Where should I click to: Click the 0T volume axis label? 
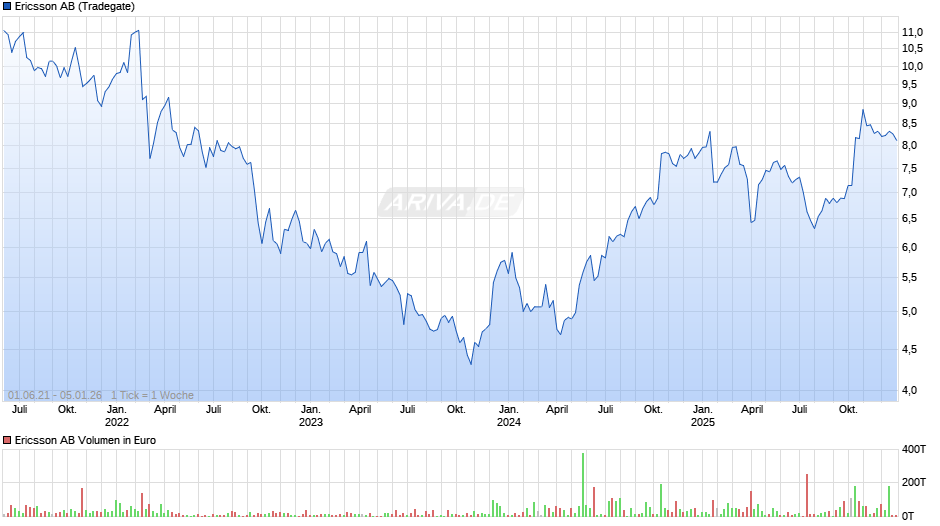pyautogui.click(x=908, y=516)
